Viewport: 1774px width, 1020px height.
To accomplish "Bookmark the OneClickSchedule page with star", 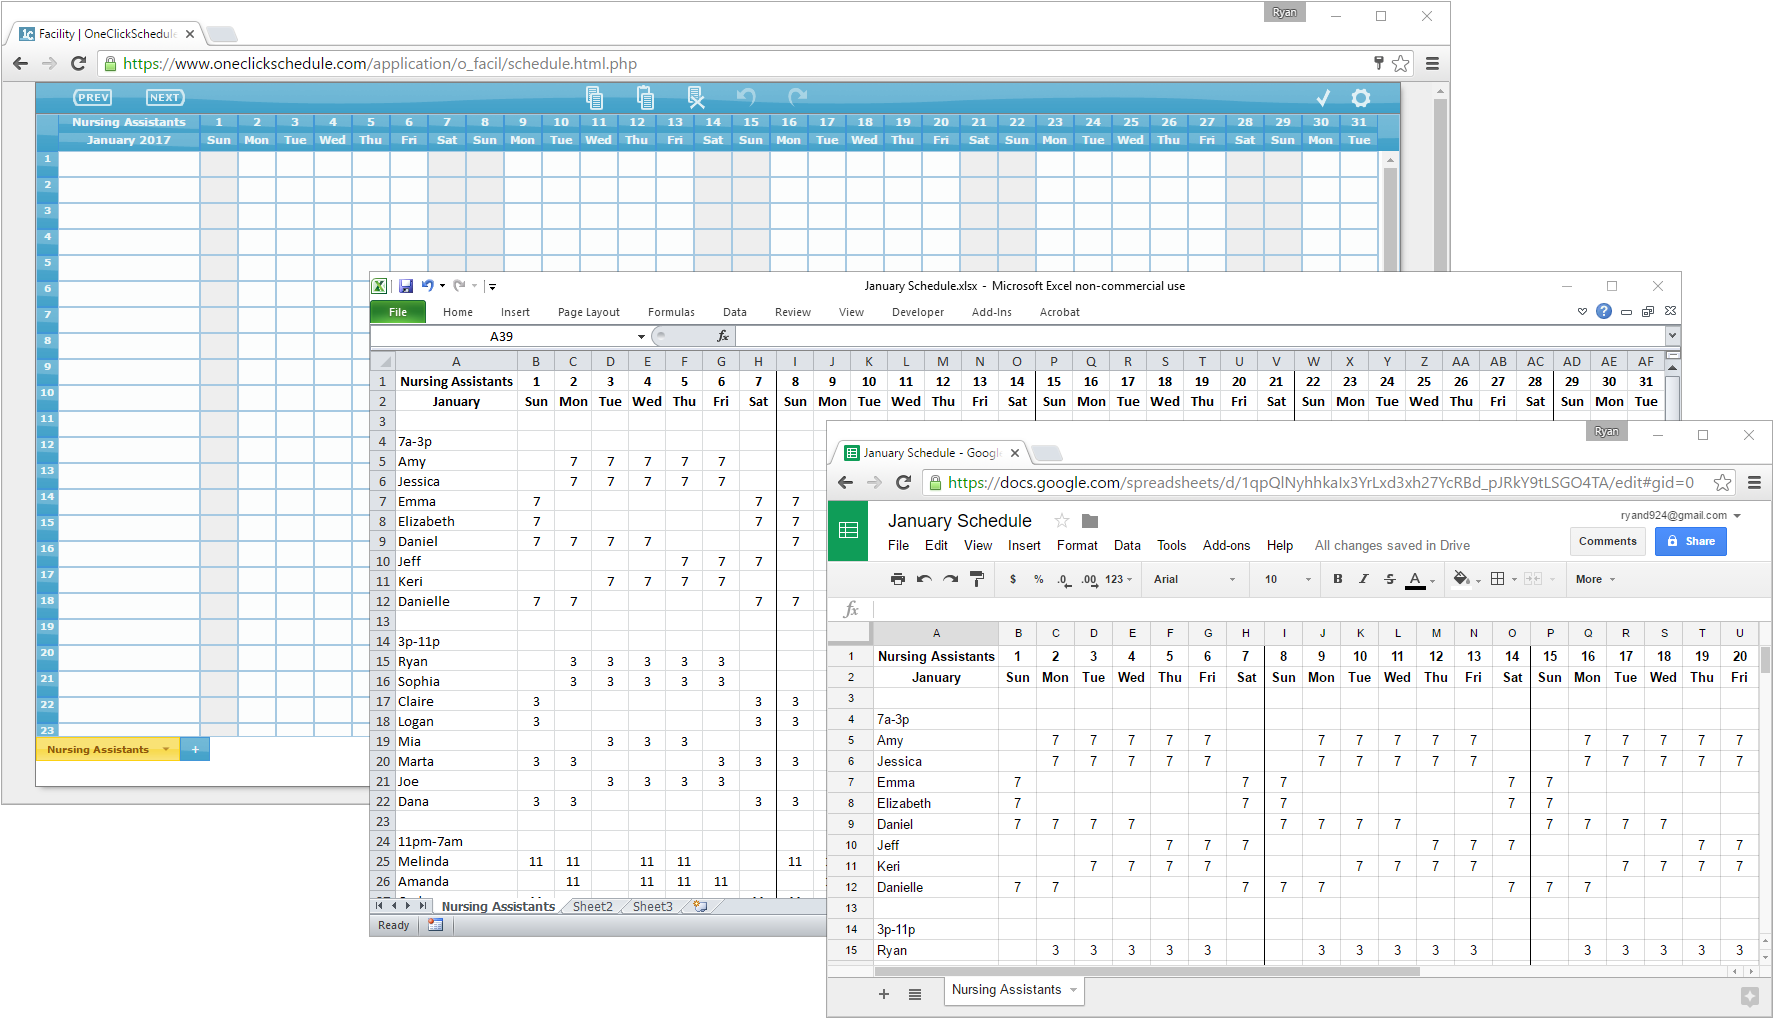I will pos(1400,63).
